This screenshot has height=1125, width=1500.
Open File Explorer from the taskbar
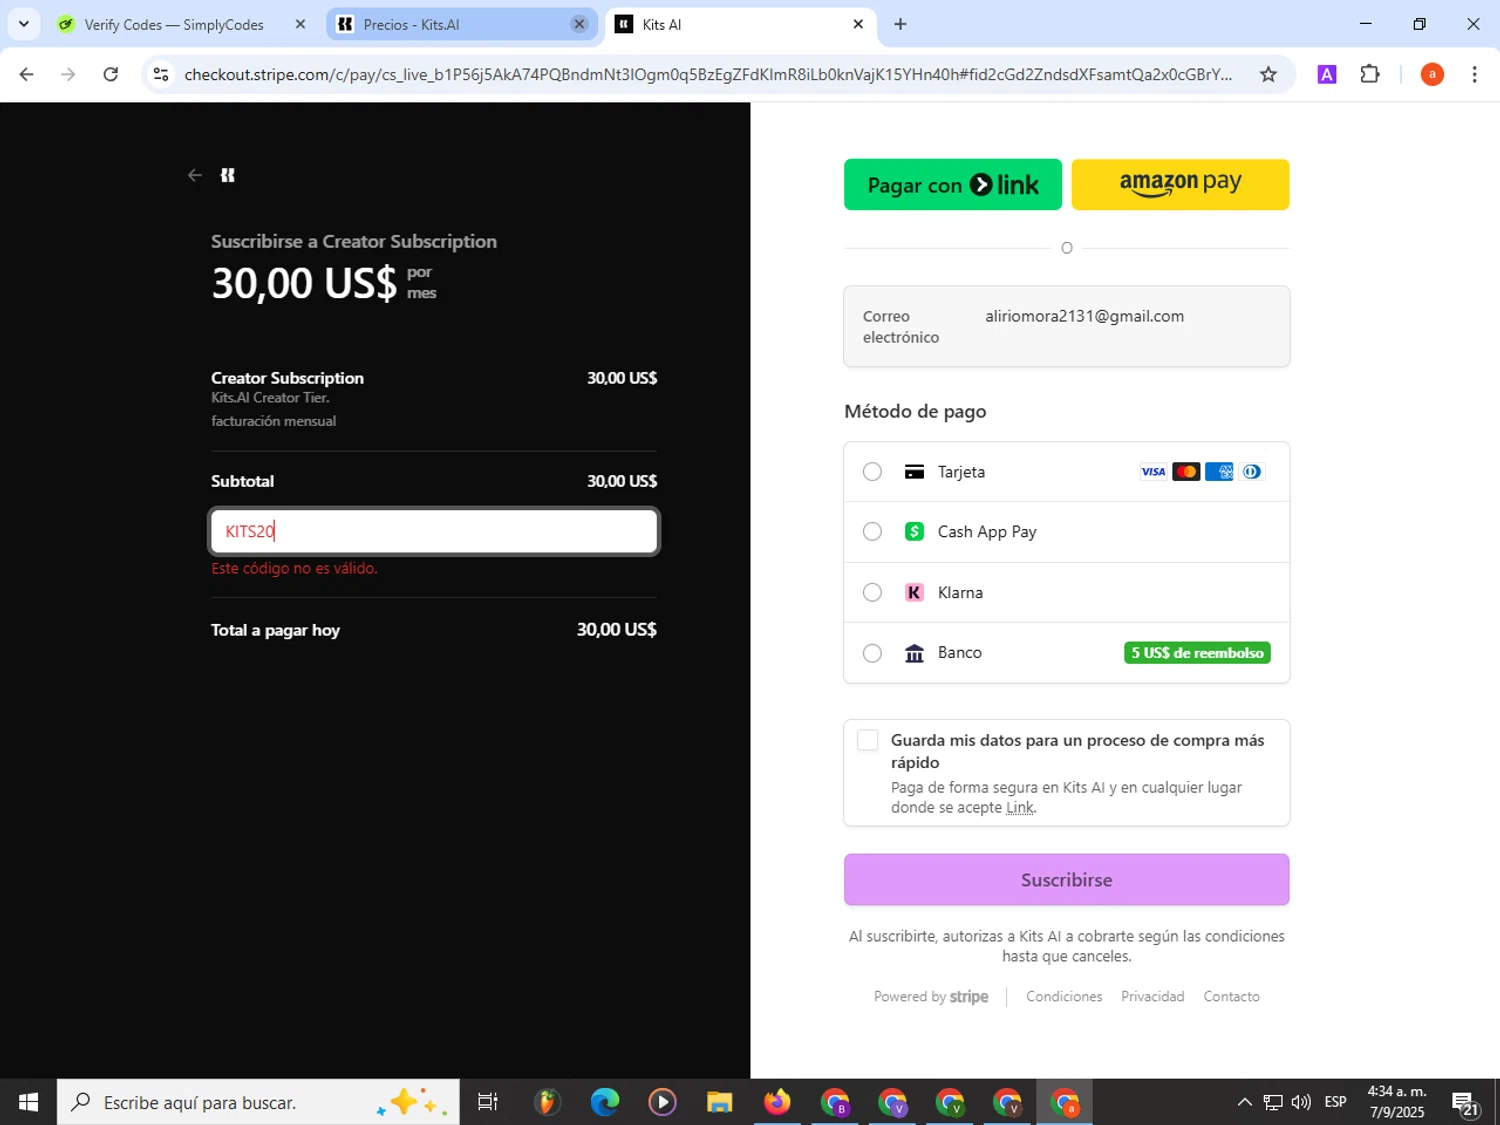pos(720,1102)
